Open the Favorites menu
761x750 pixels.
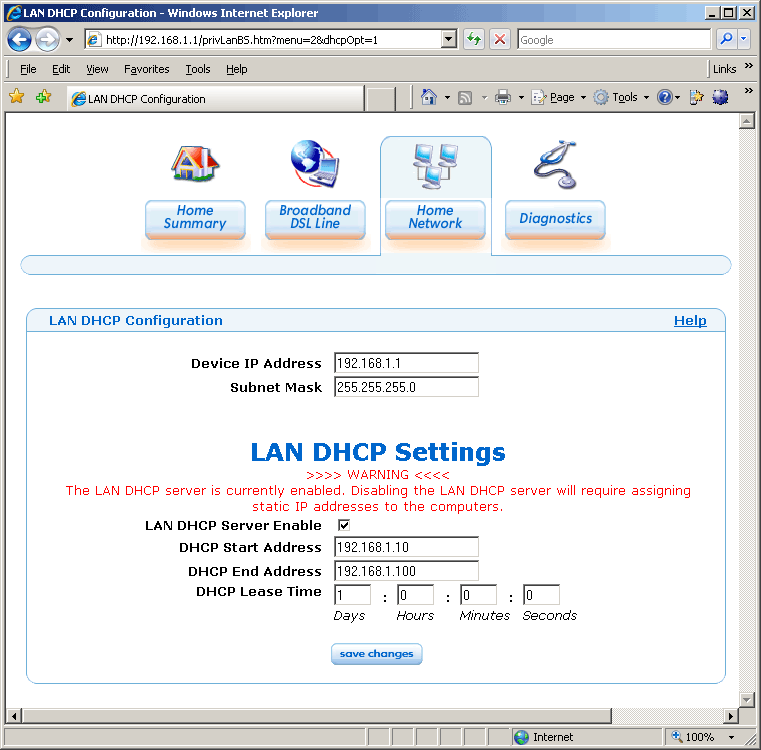146,69
